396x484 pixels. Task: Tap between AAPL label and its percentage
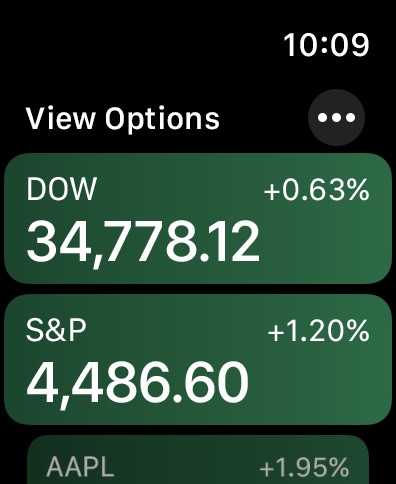coord(187,467)
